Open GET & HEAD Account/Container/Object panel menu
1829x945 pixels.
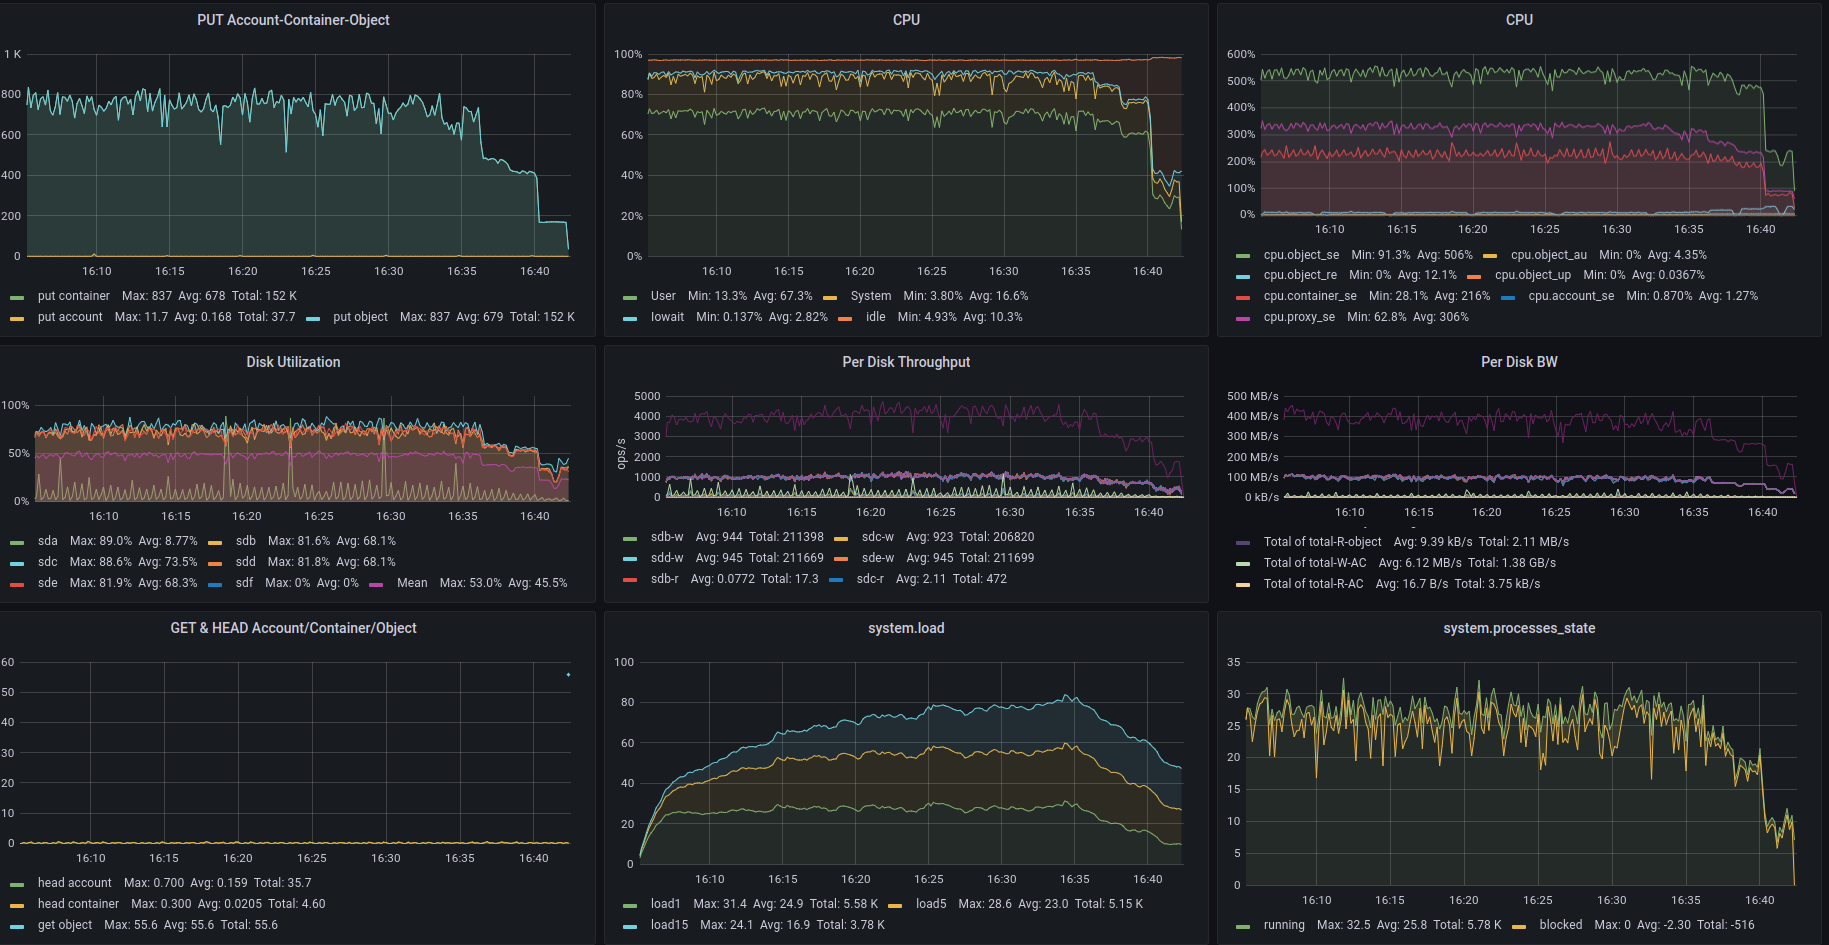coord(293,628)
